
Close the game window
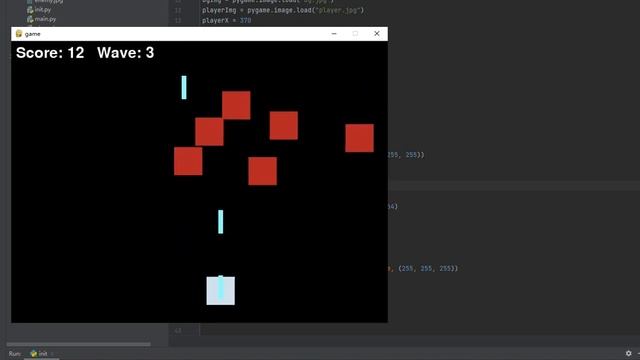tap(377, 33)
